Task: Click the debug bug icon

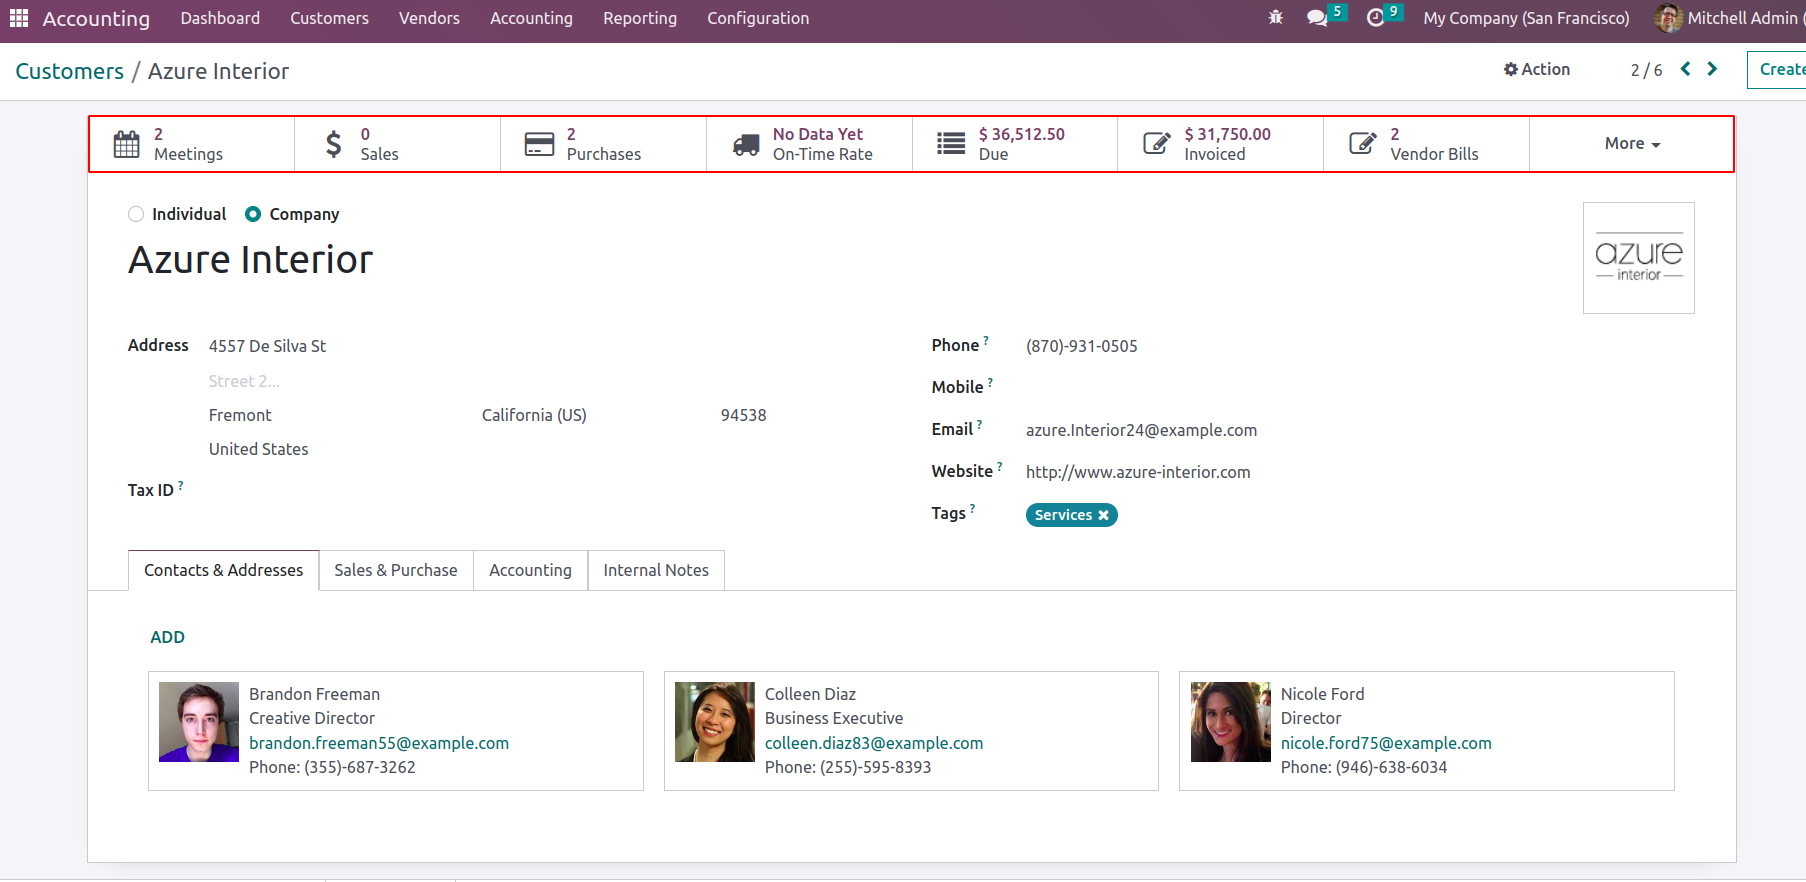Action: [x=1276, y=18]
